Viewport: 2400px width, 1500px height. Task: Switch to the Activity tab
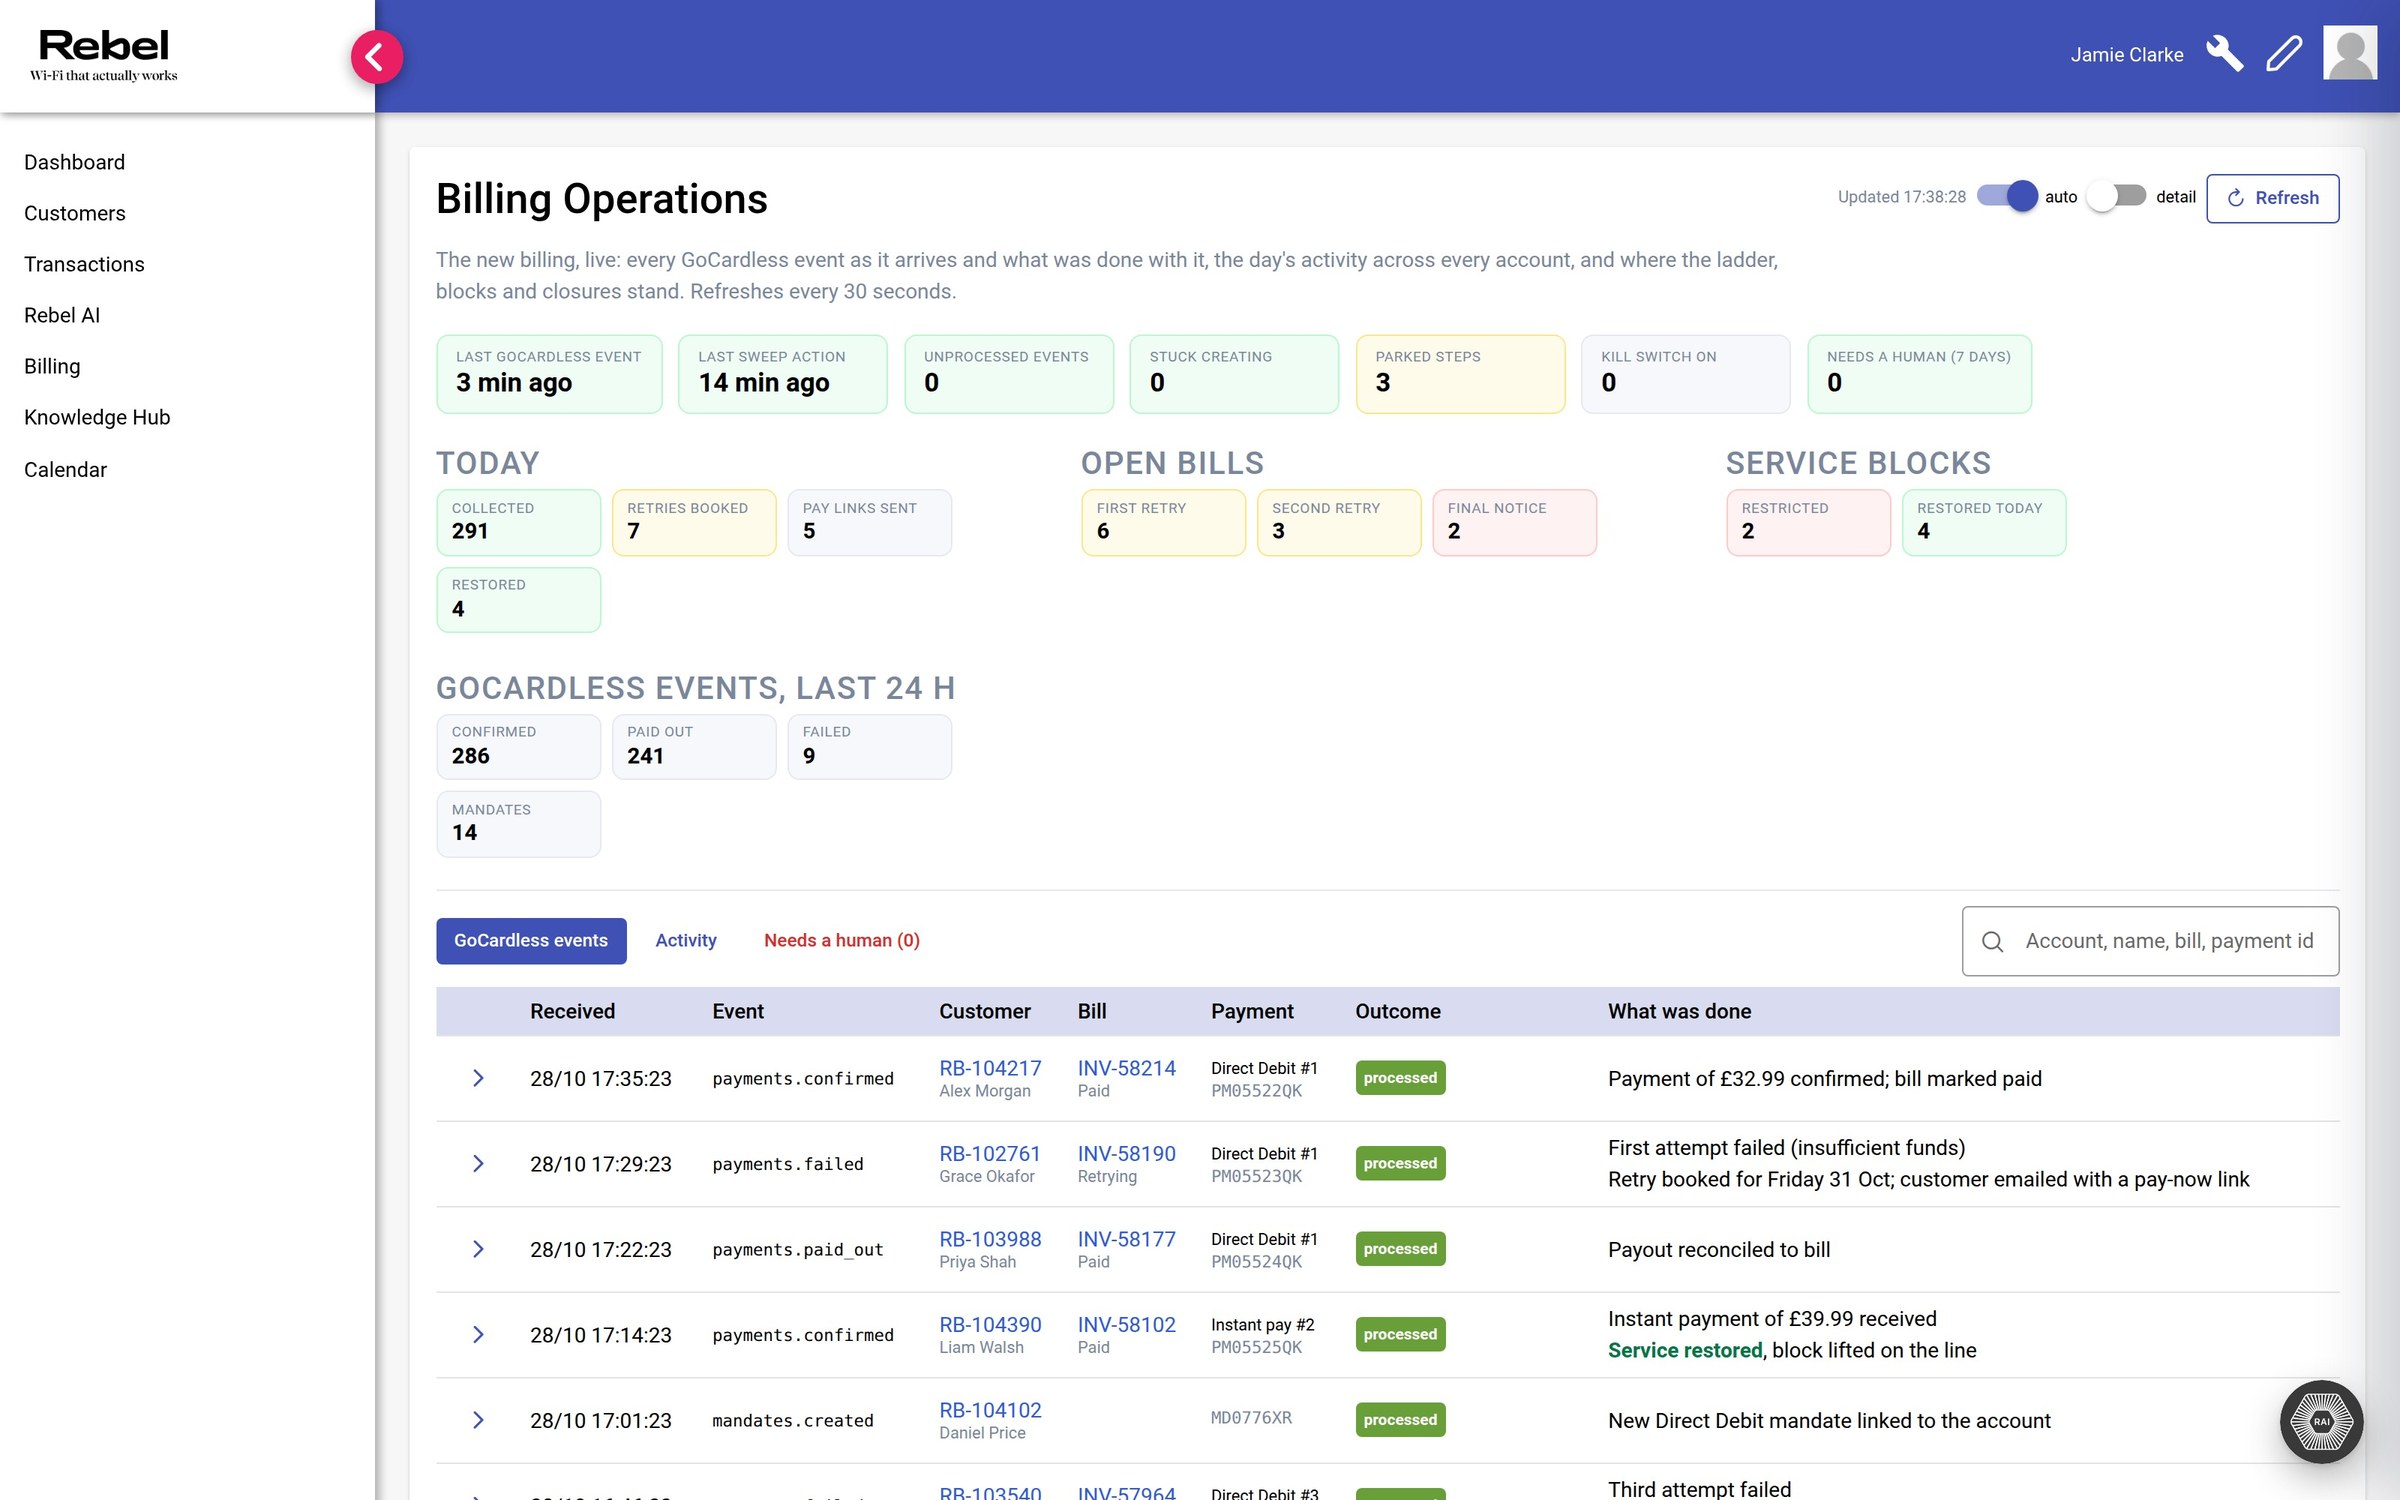pos(686,940)
